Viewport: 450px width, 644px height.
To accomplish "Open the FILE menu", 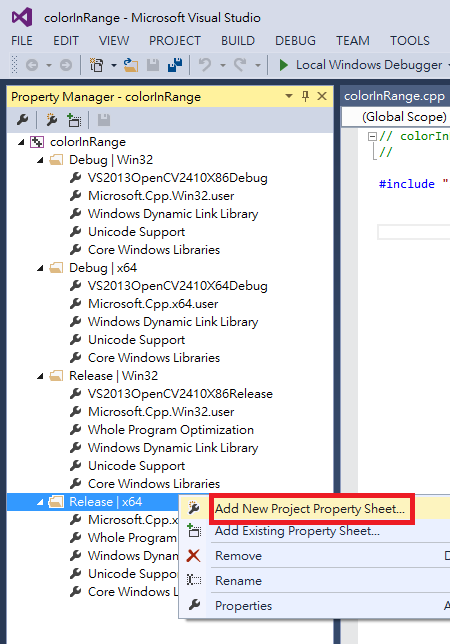I will click(22, 41).
